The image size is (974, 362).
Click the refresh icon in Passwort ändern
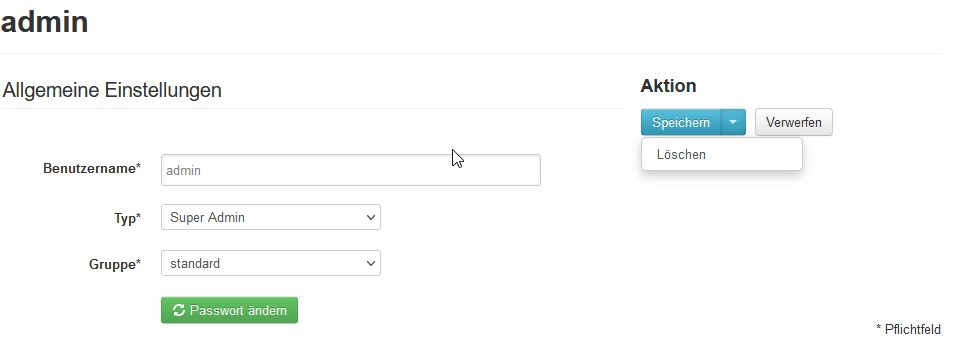coord(179,310)
